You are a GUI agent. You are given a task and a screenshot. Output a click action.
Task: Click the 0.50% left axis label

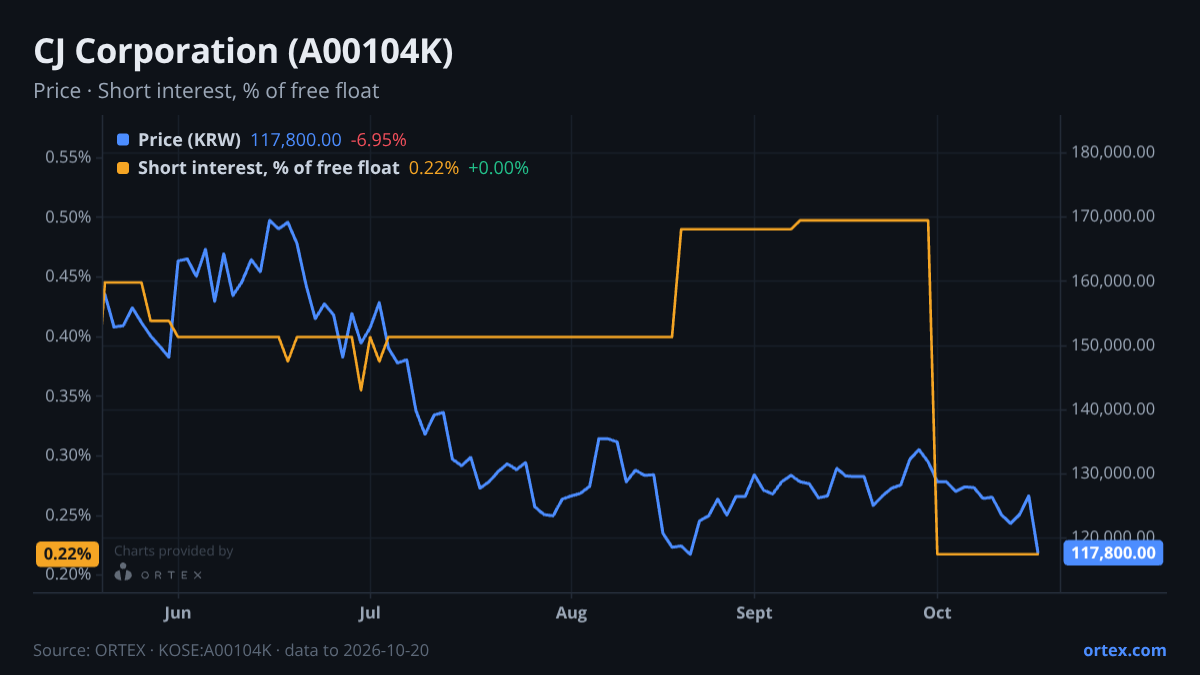pyautogui.click(x=68, y=217)
